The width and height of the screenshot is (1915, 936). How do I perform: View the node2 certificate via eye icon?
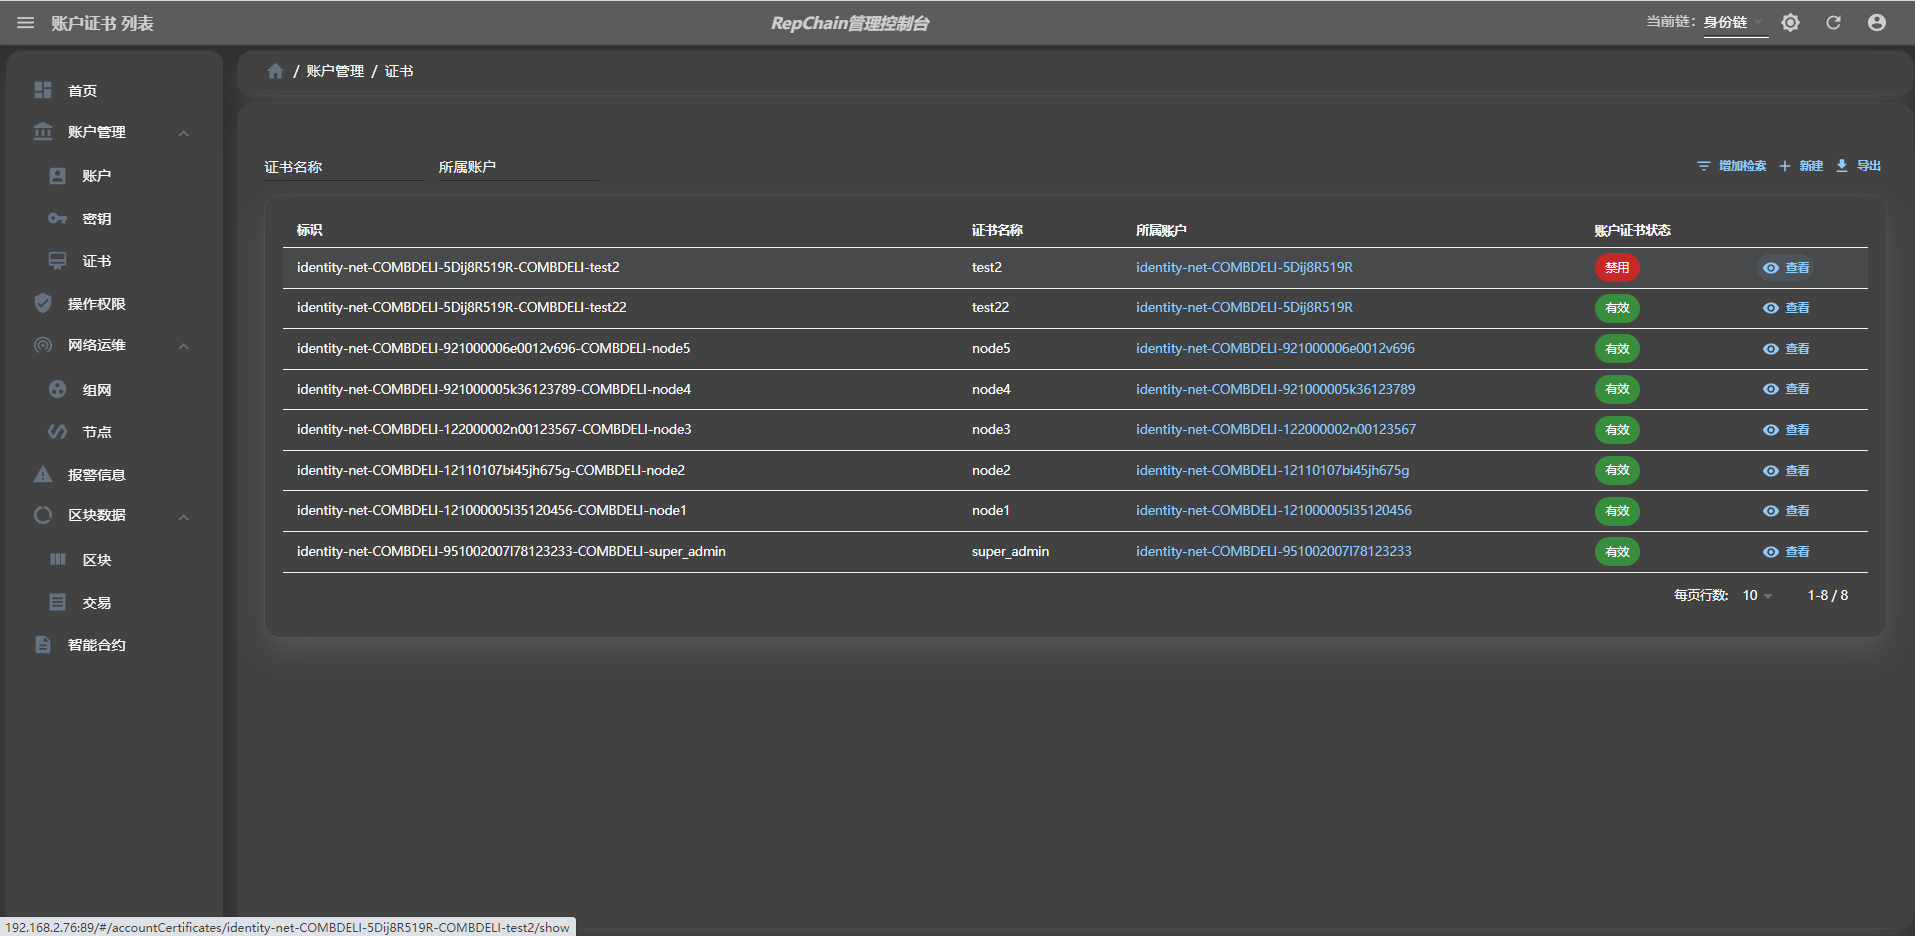coord(1771,471)
